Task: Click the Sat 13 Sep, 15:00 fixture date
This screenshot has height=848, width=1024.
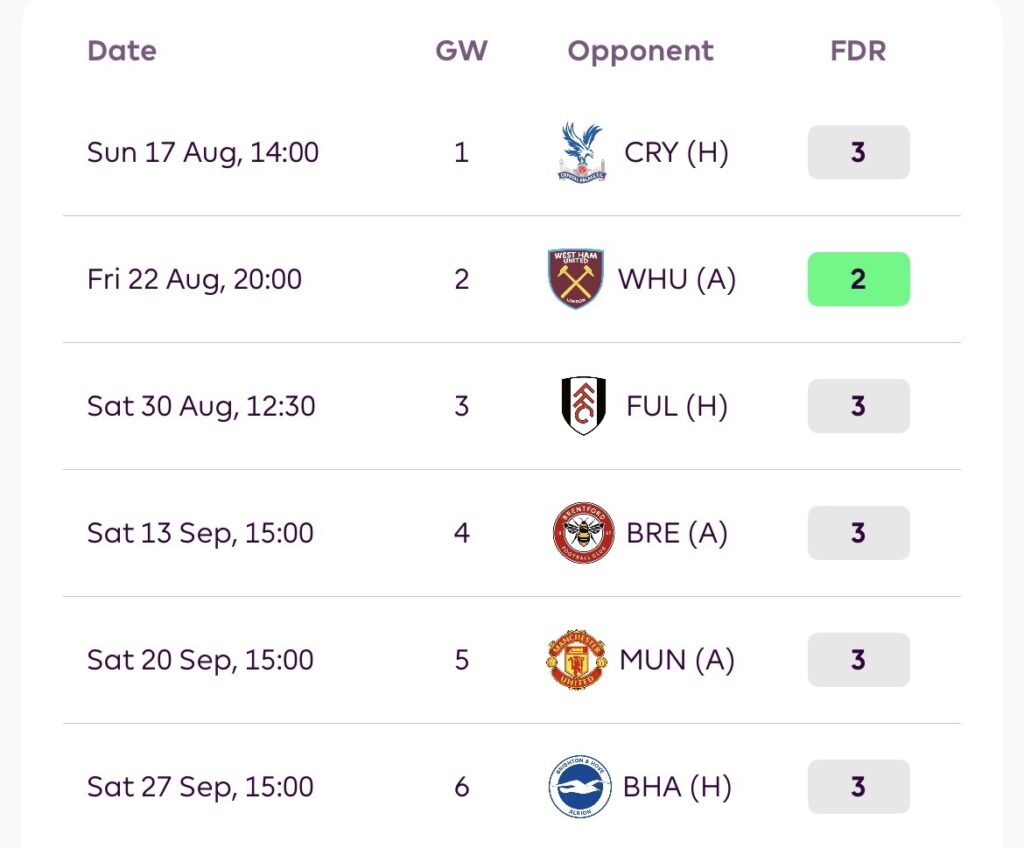Action: [200, 533]
